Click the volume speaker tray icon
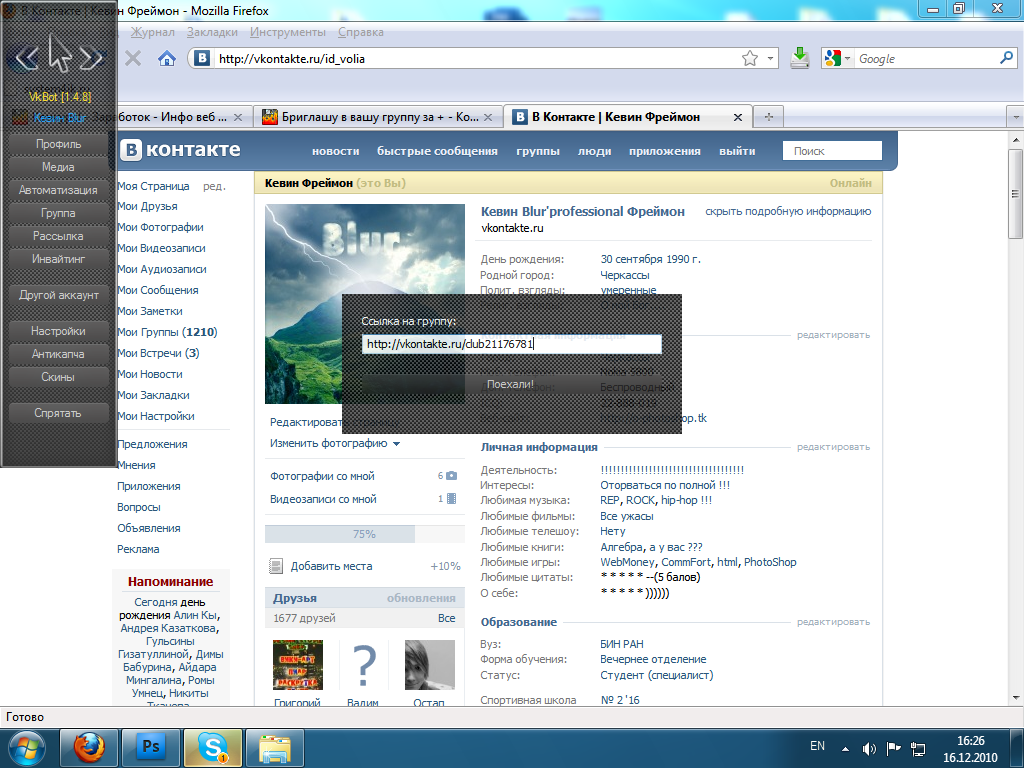 point(869,748)
